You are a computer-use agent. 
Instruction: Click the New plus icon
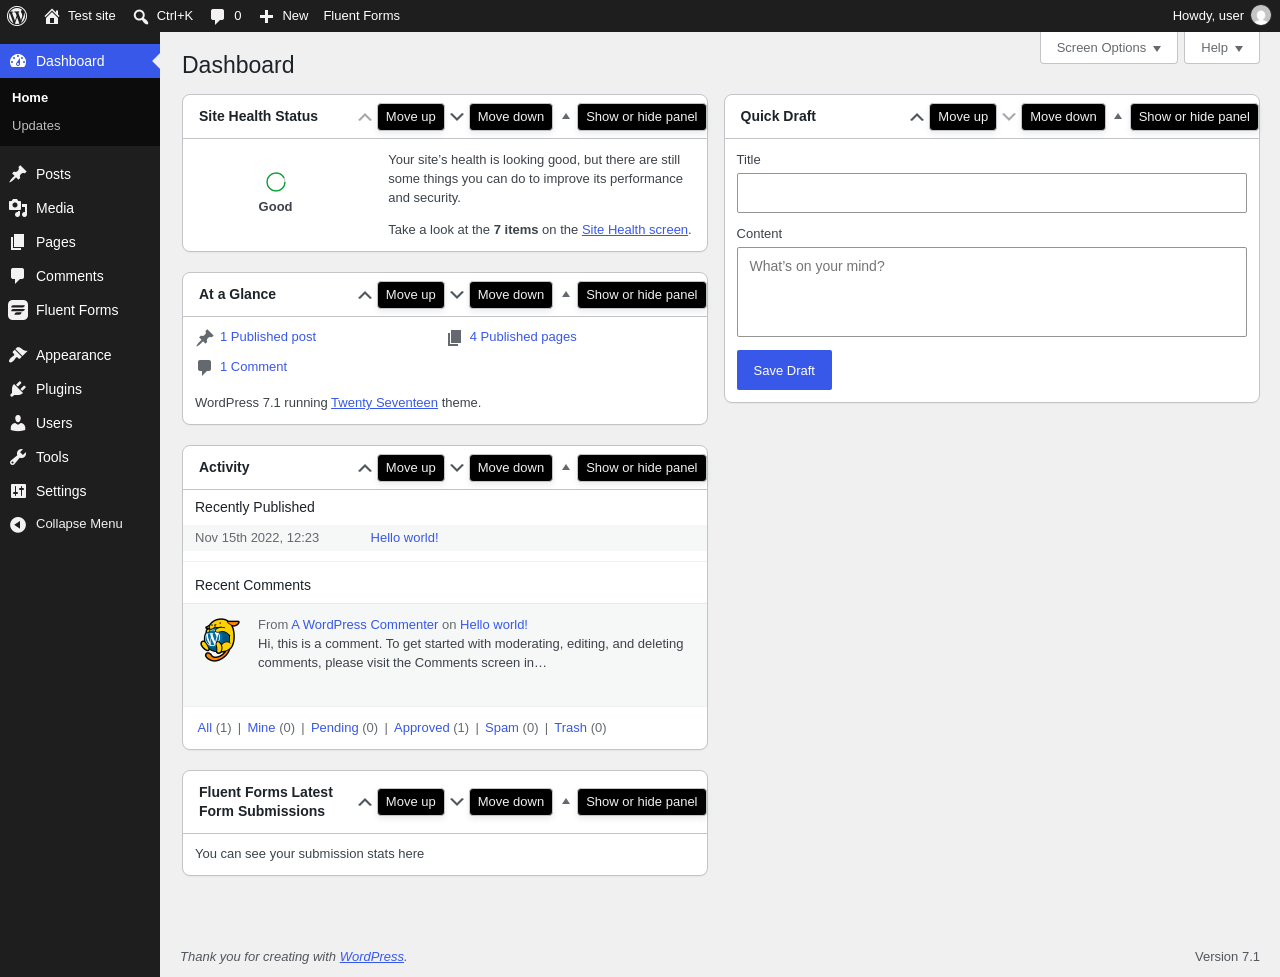(266, 16)
